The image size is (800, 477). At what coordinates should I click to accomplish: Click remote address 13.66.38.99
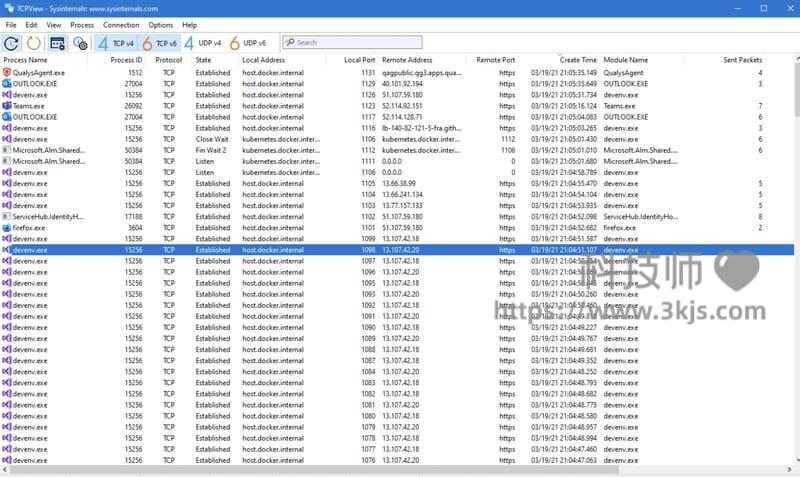click(x=399, y=184)
